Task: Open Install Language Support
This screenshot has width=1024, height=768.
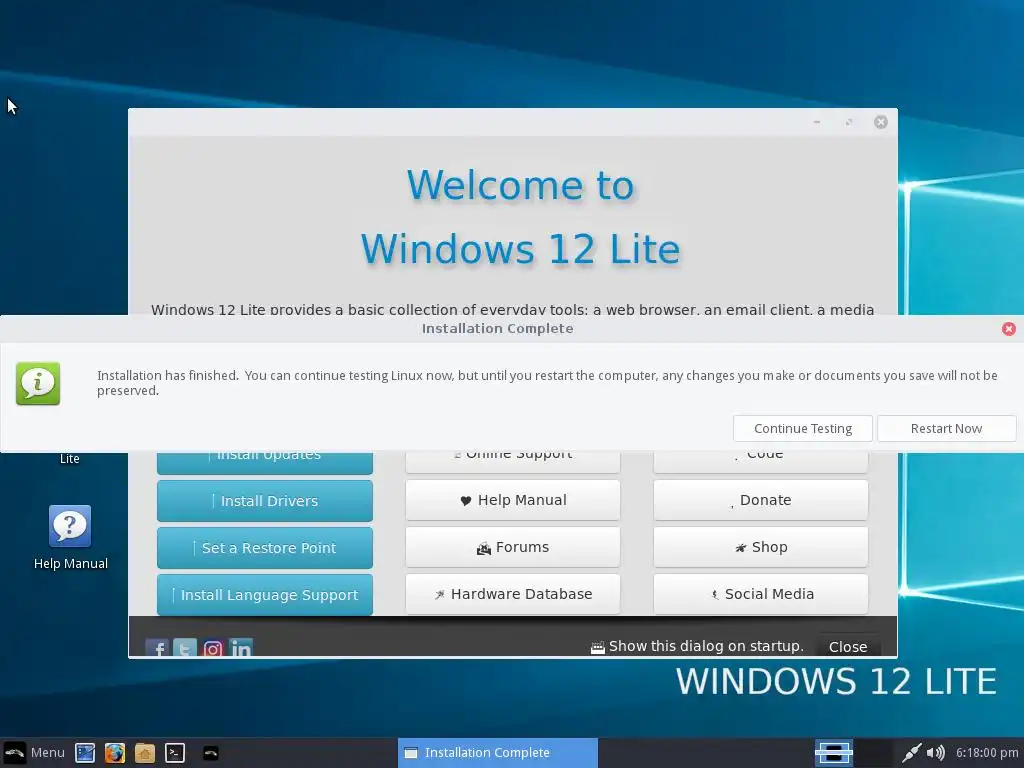Action: click(x=264, y=595)
